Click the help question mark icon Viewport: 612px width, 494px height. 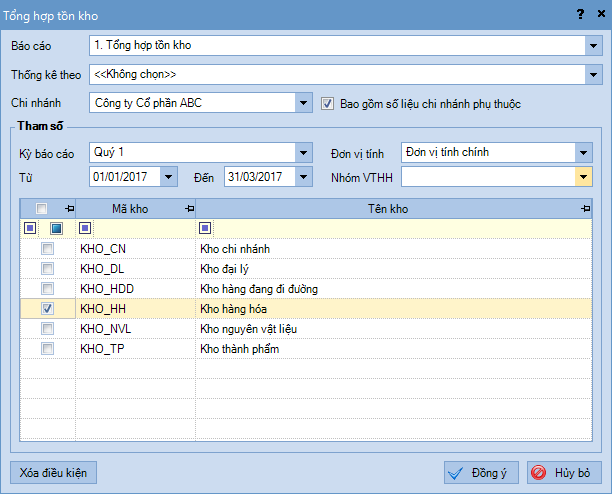(x=580, y=14)
